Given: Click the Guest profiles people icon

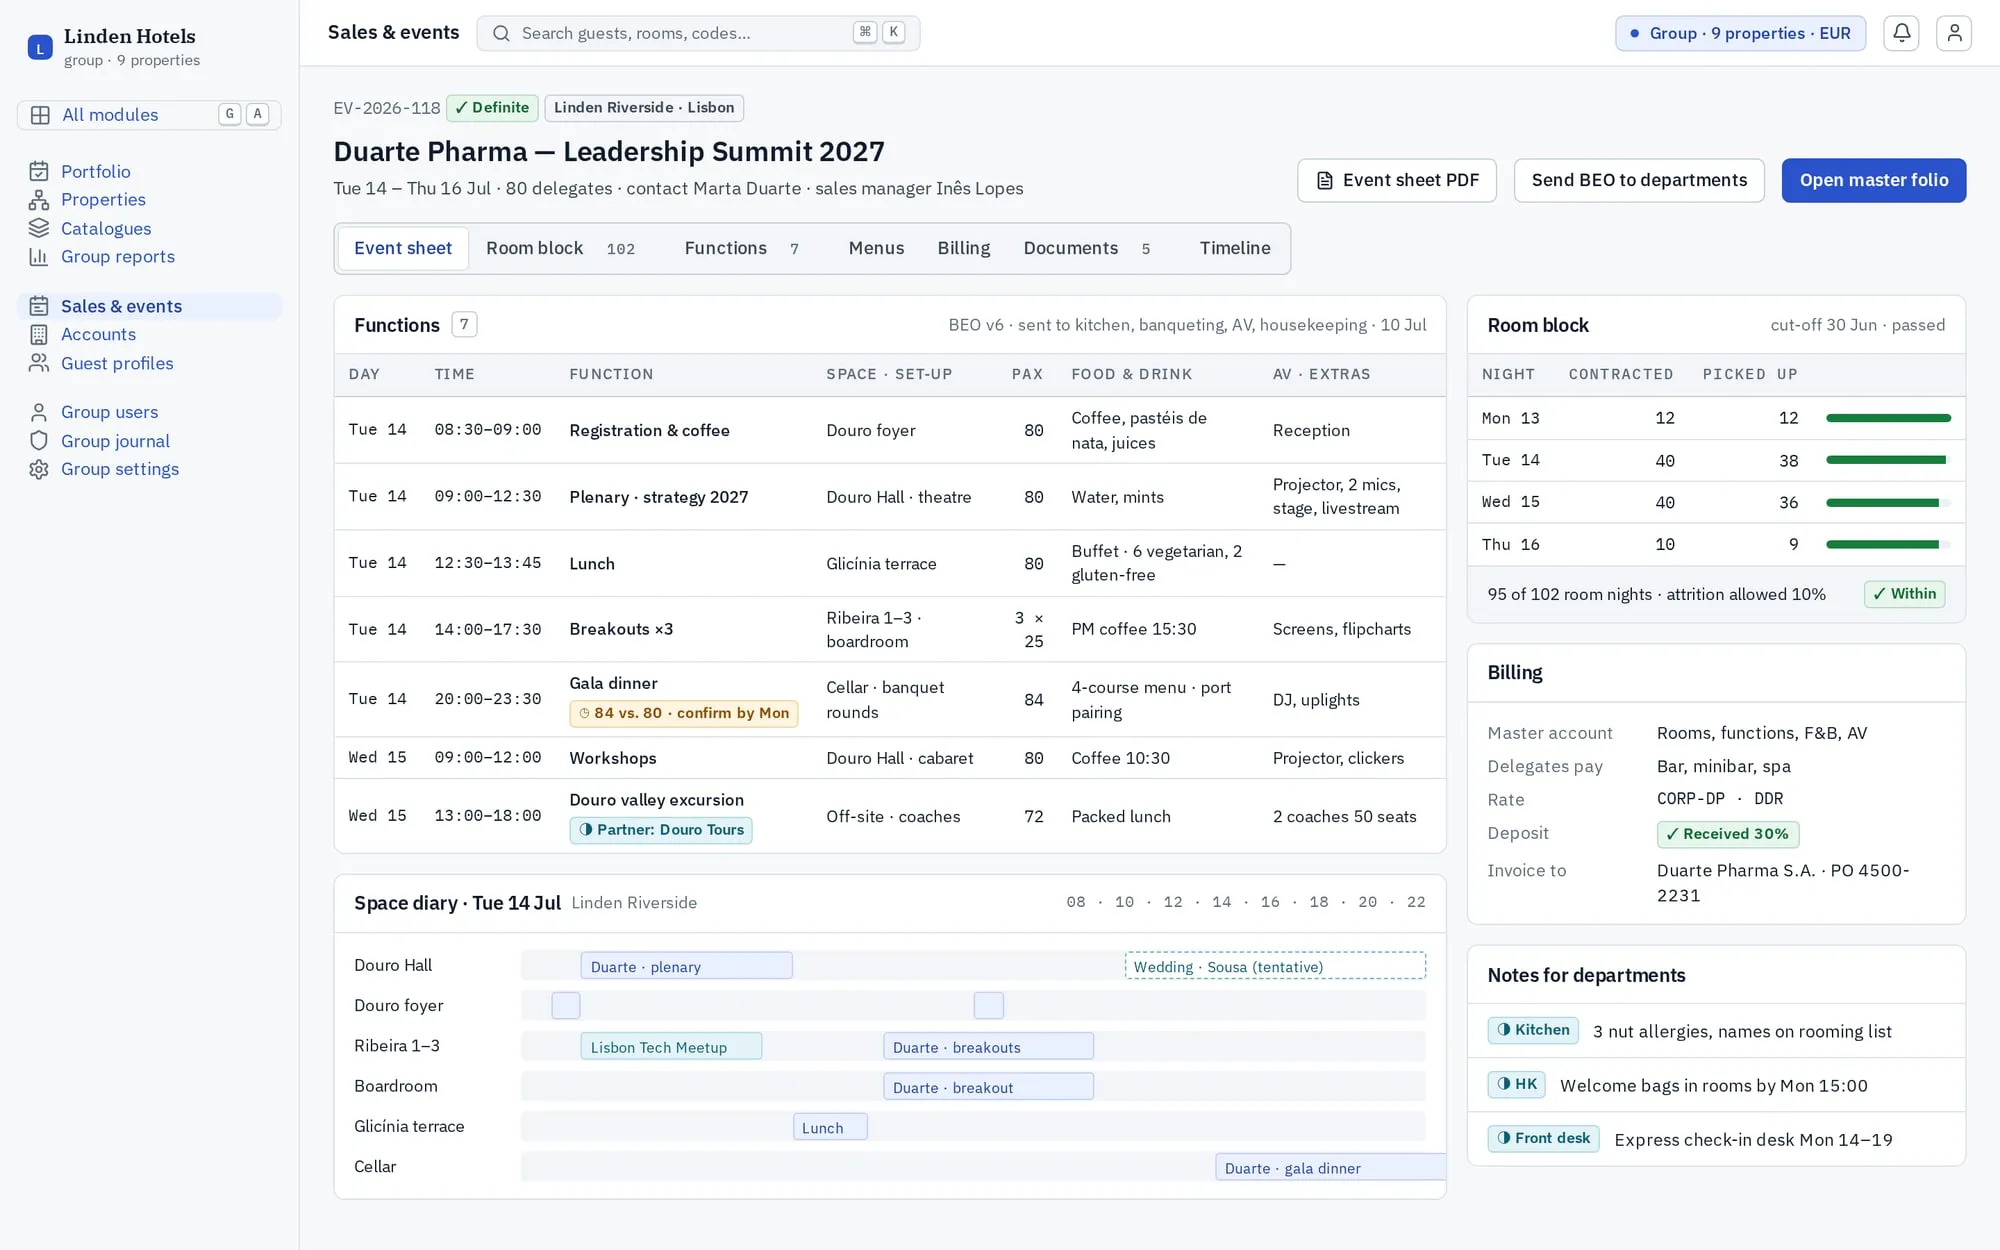Looking at the screenshot, I should [39, 363].
